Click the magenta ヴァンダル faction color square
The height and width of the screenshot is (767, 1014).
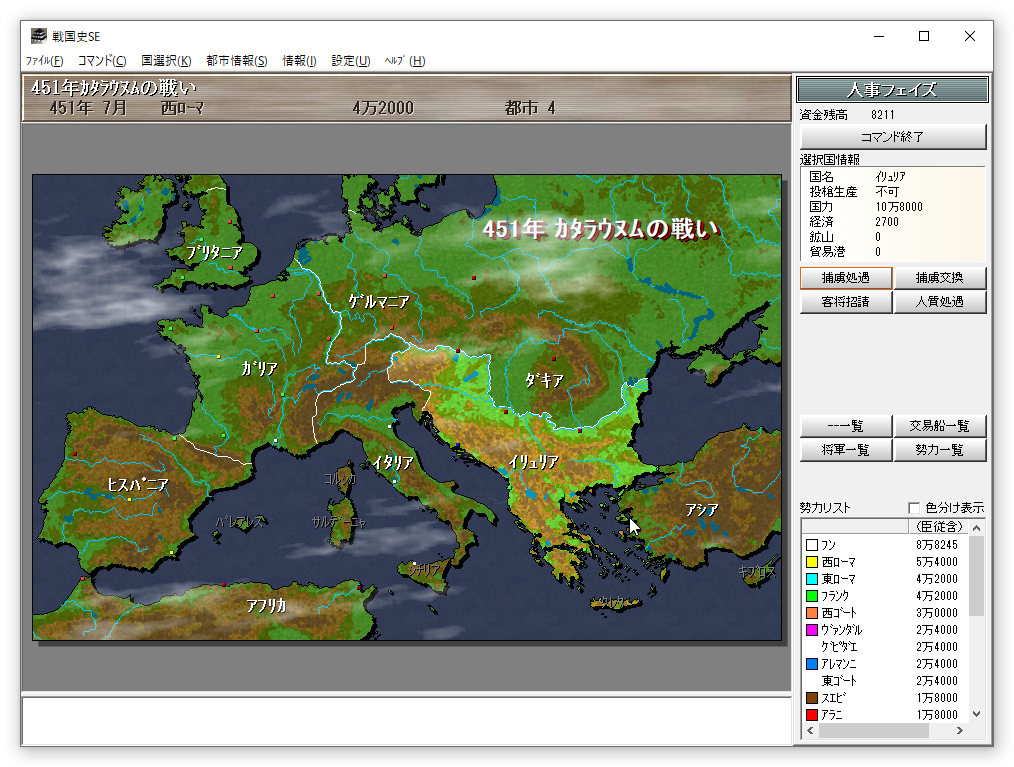pyautogui.click(x=811, y=630)
